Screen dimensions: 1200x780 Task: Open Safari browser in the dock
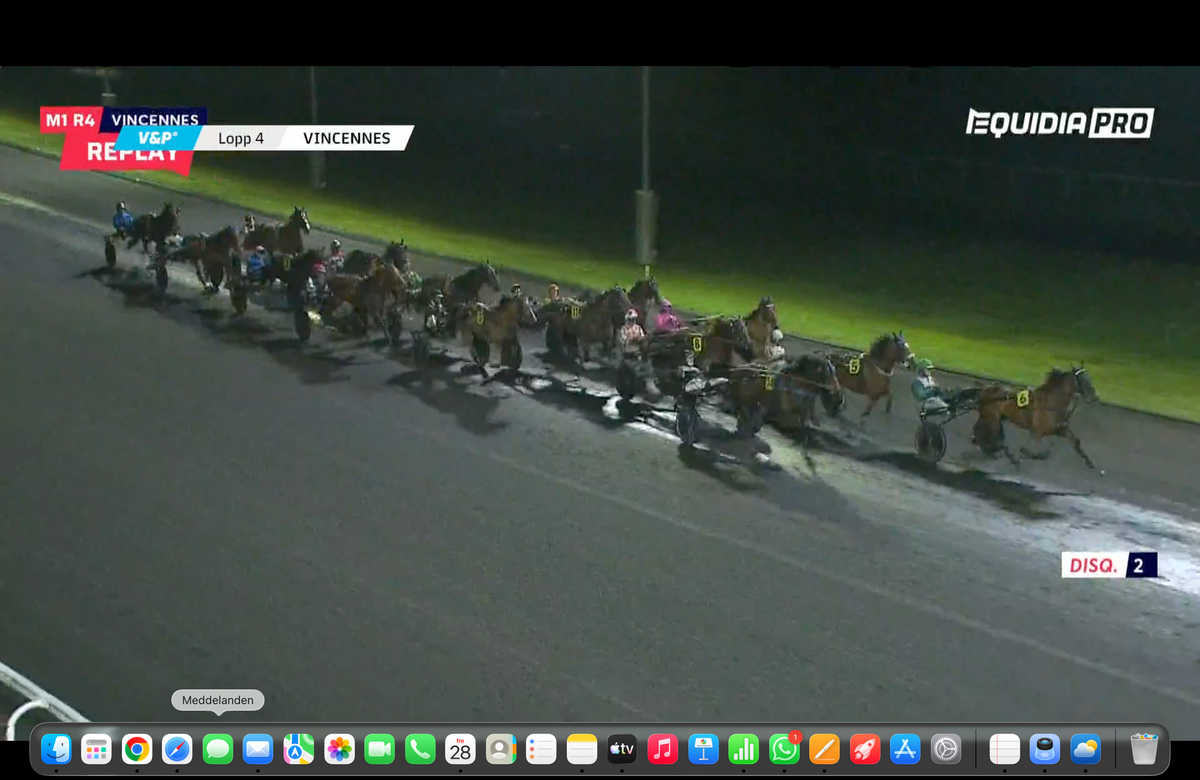tap(177, 748)
